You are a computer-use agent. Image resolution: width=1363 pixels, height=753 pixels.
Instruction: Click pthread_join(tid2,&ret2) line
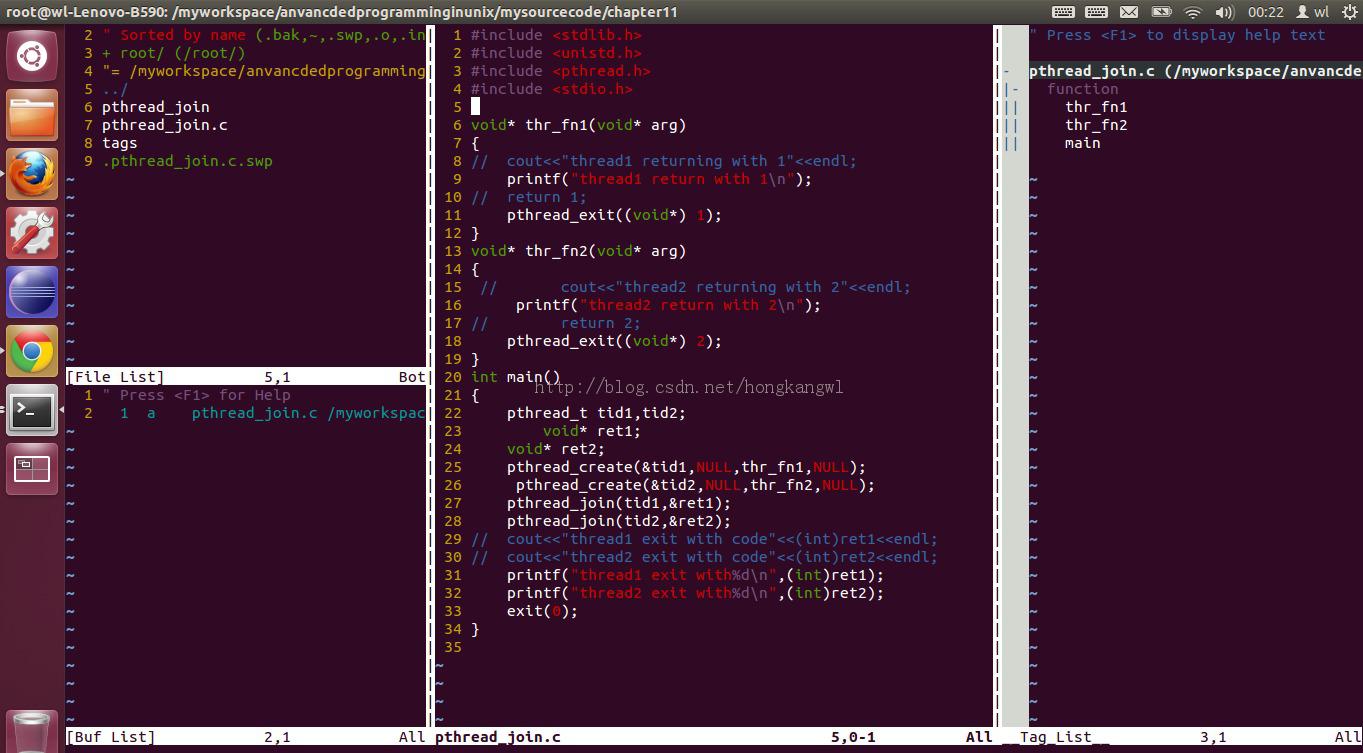pos(618,521)
